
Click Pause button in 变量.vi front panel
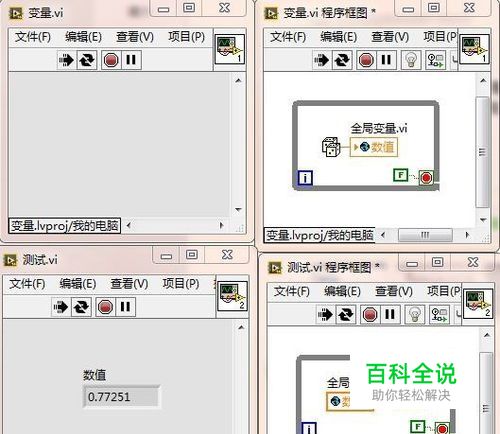(131, 60)
